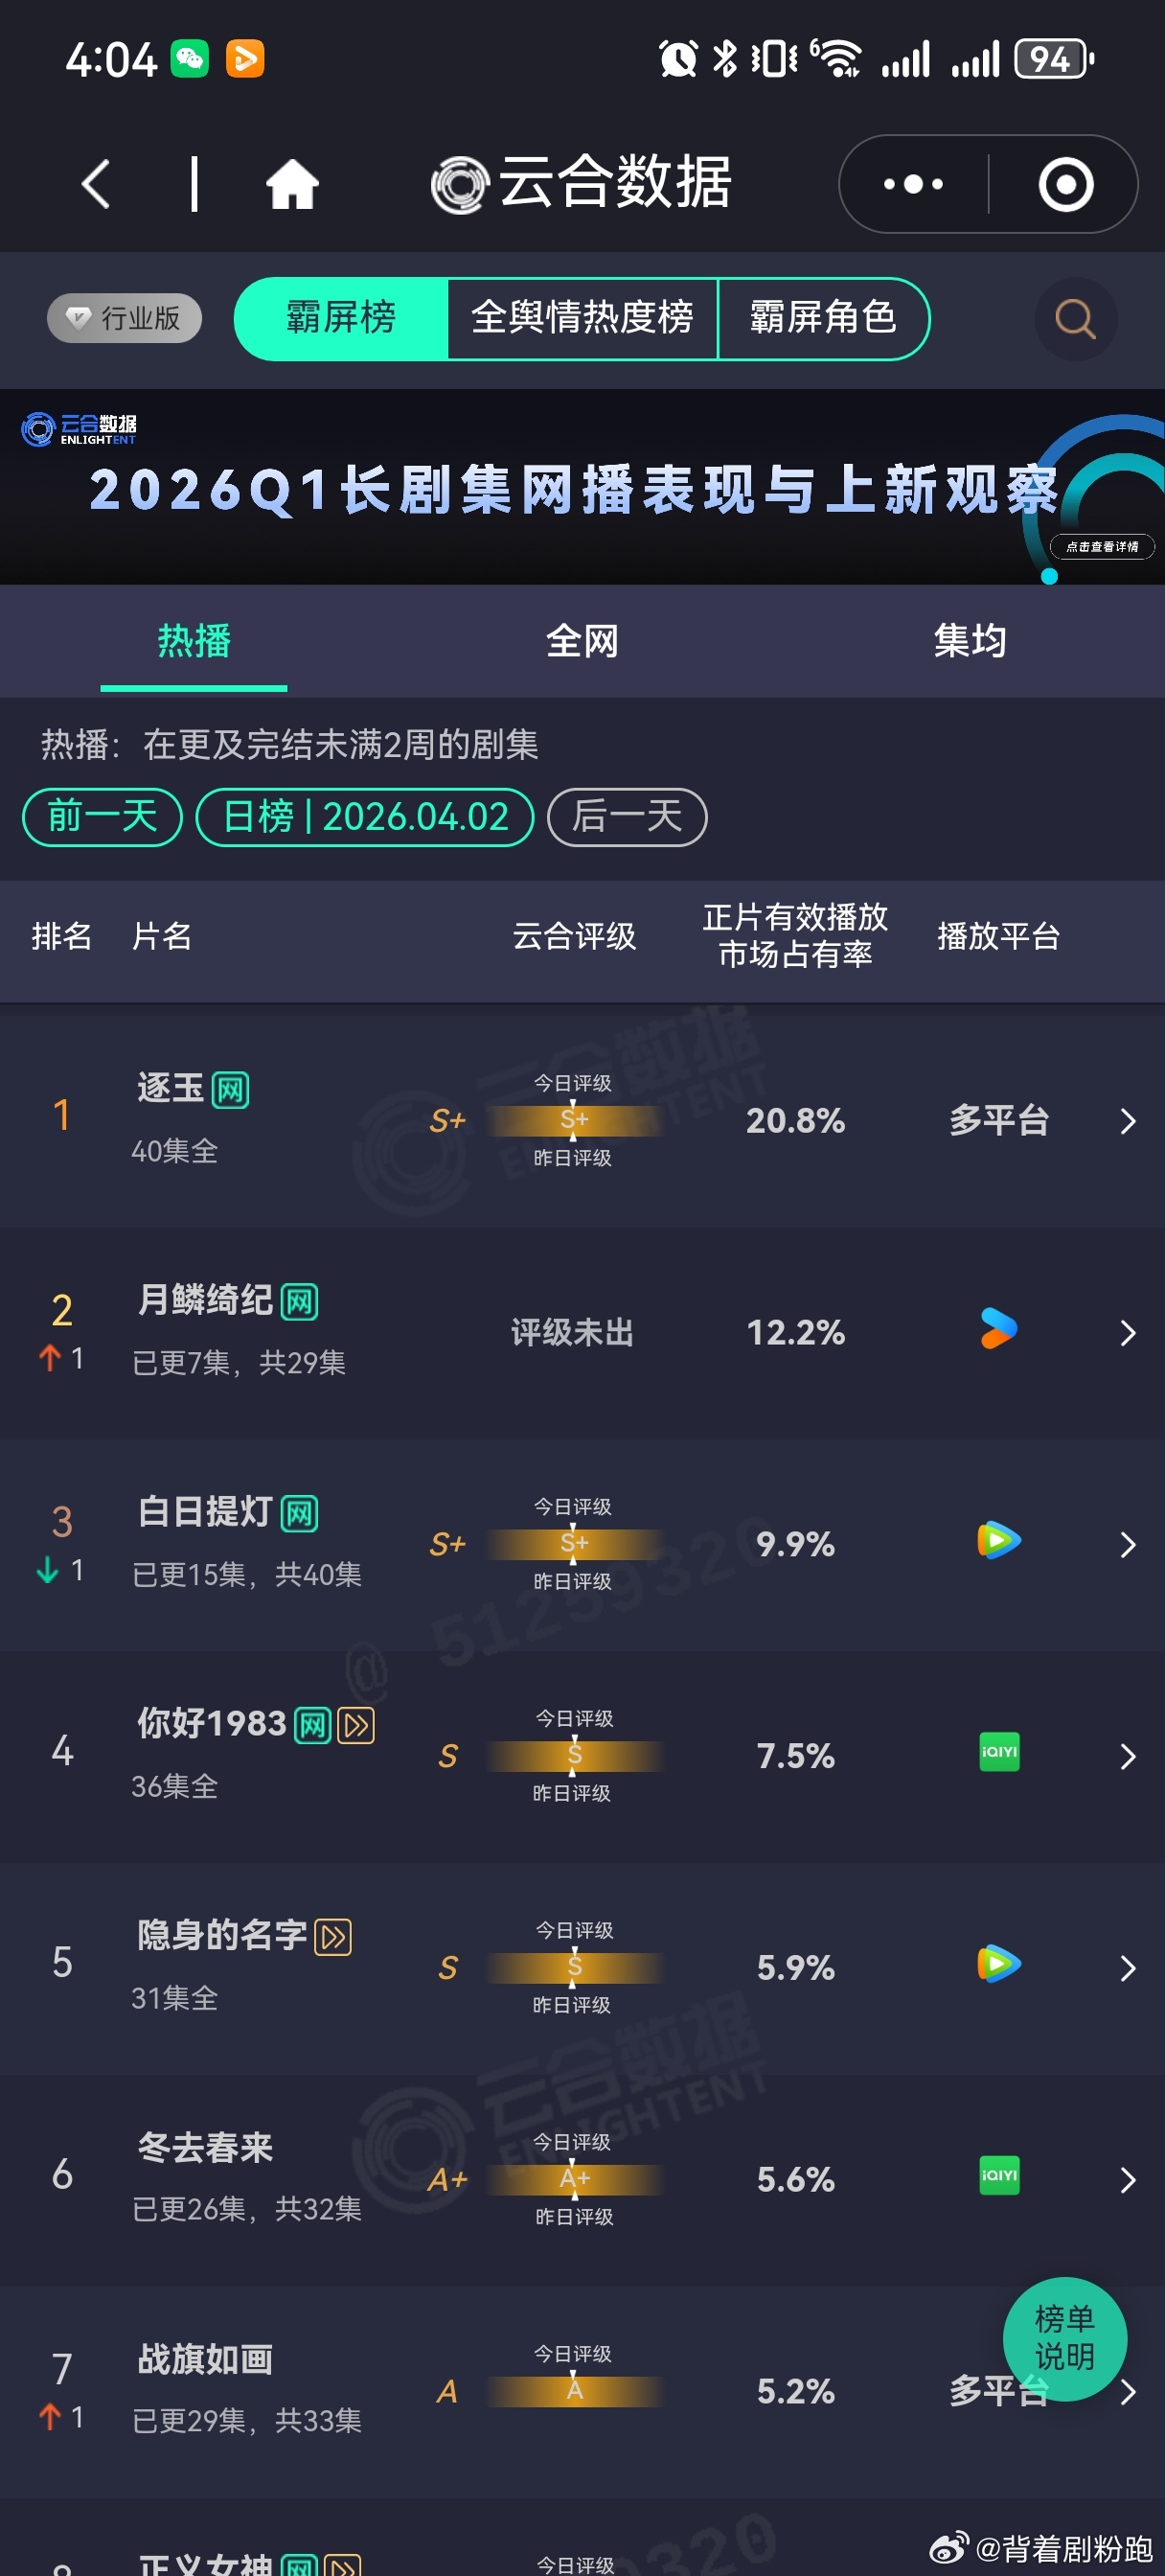Tap the home icon in the navigation bar
Screen dimensions: 1165x2576
291,182
